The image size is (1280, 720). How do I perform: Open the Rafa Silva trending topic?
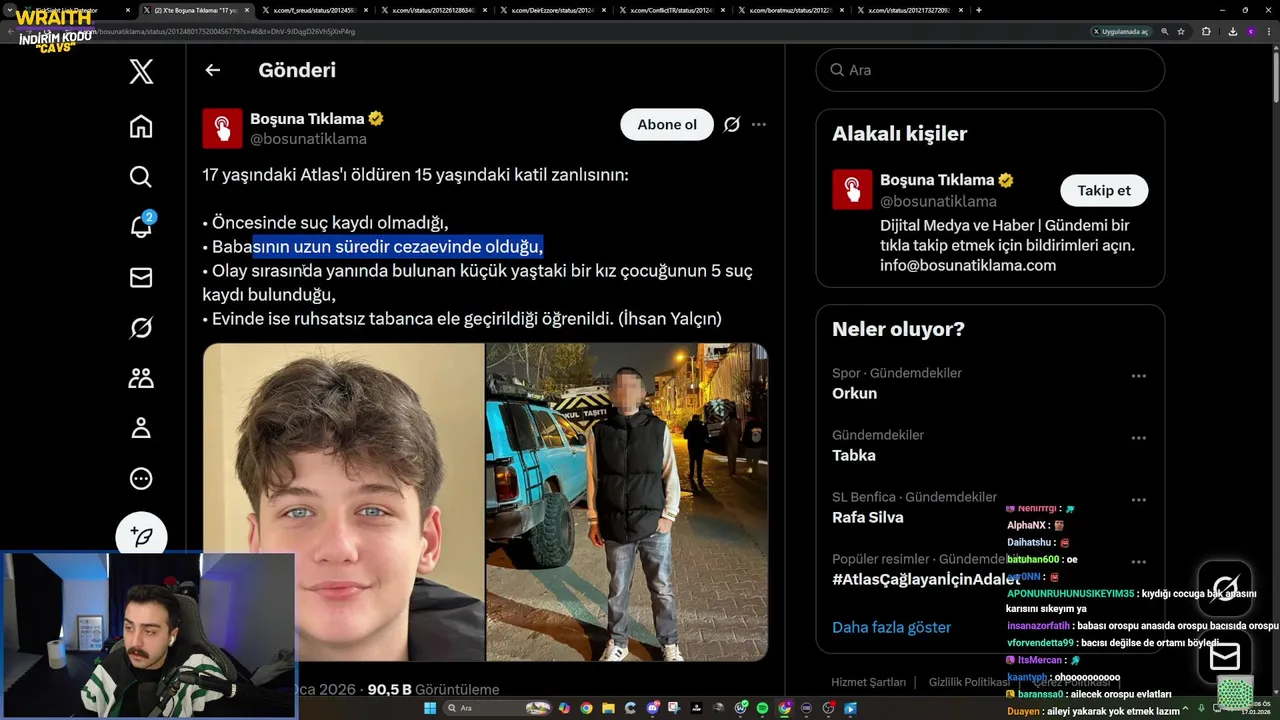tap(867, 517)
